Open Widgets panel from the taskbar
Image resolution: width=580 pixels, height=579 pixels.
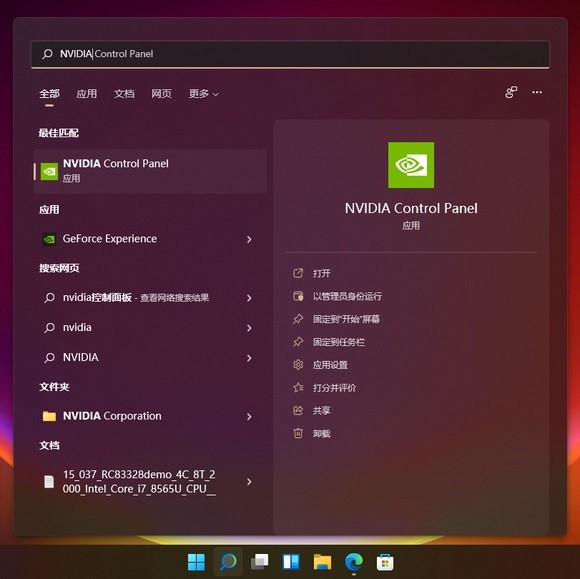pos(291,562)
